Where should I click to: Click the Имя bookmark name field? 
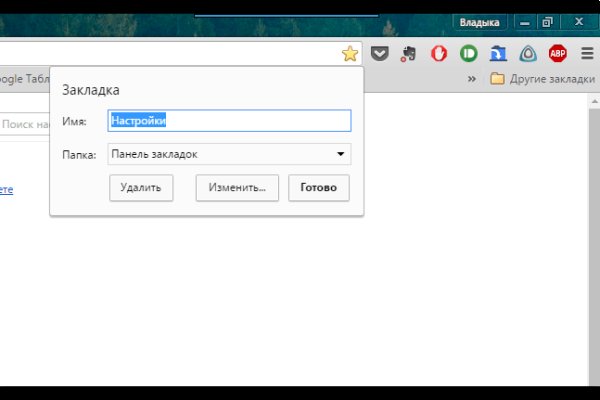pyautogui.click(x=229, y=121)
